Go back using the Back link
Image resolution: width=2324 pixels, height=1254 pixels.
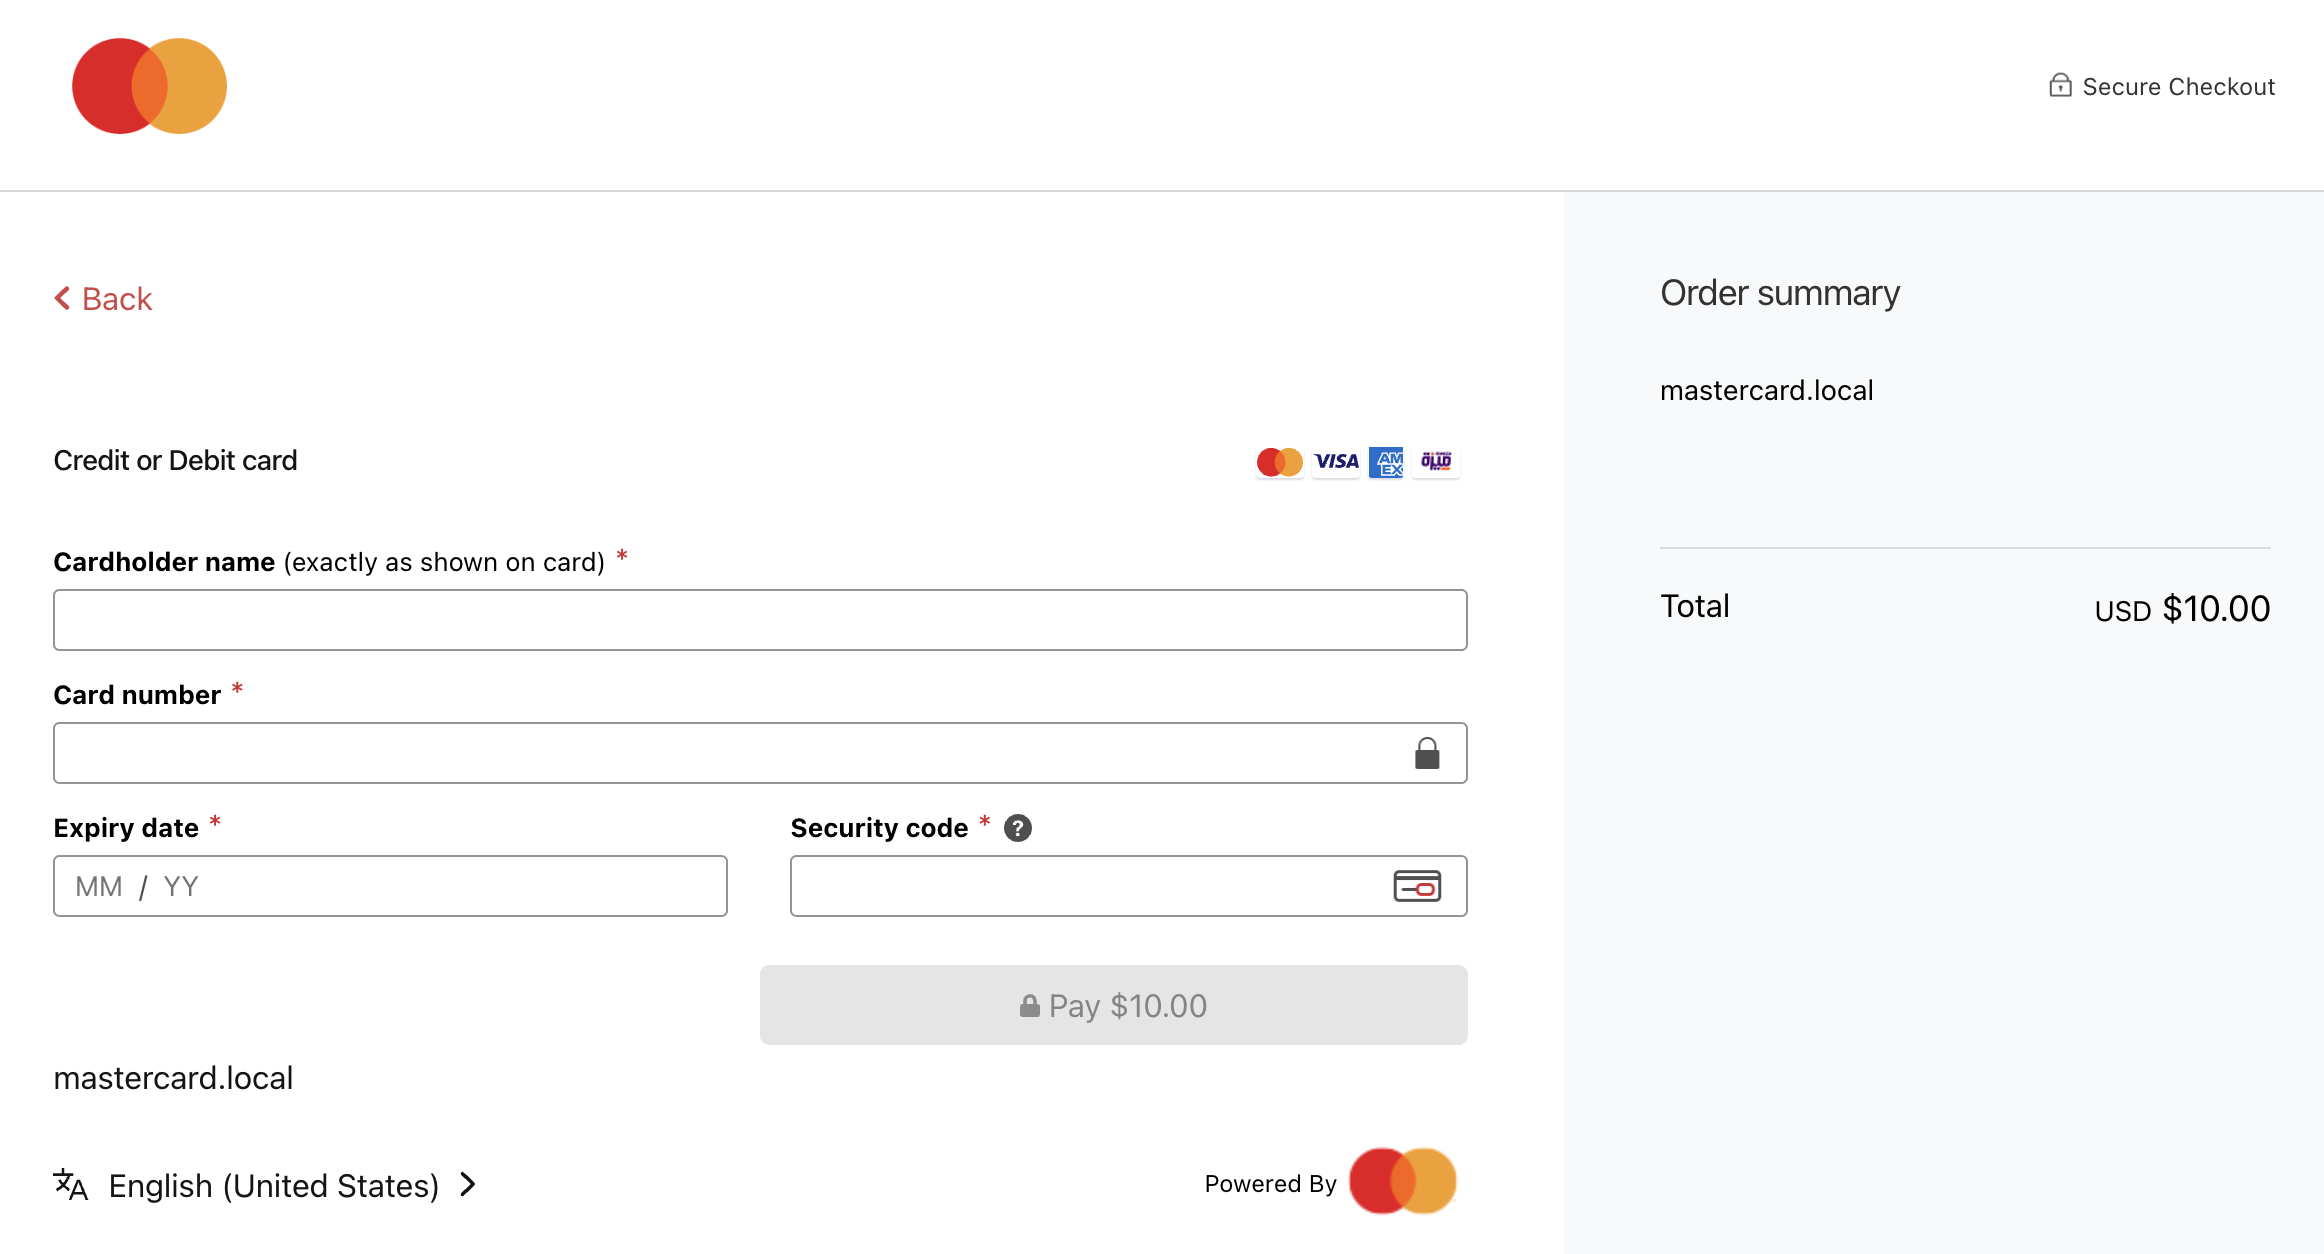[x=104, y=299]
